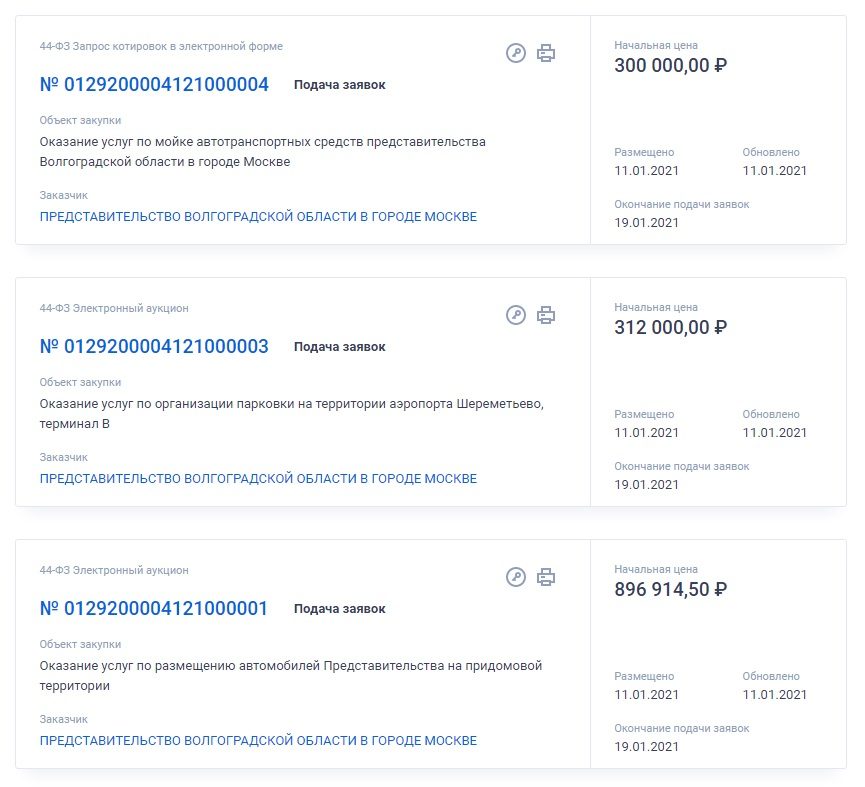Click the 896 914,50 ₽ starting price
The width and height of the screenshot is (865, 787).
click(670, 590)
